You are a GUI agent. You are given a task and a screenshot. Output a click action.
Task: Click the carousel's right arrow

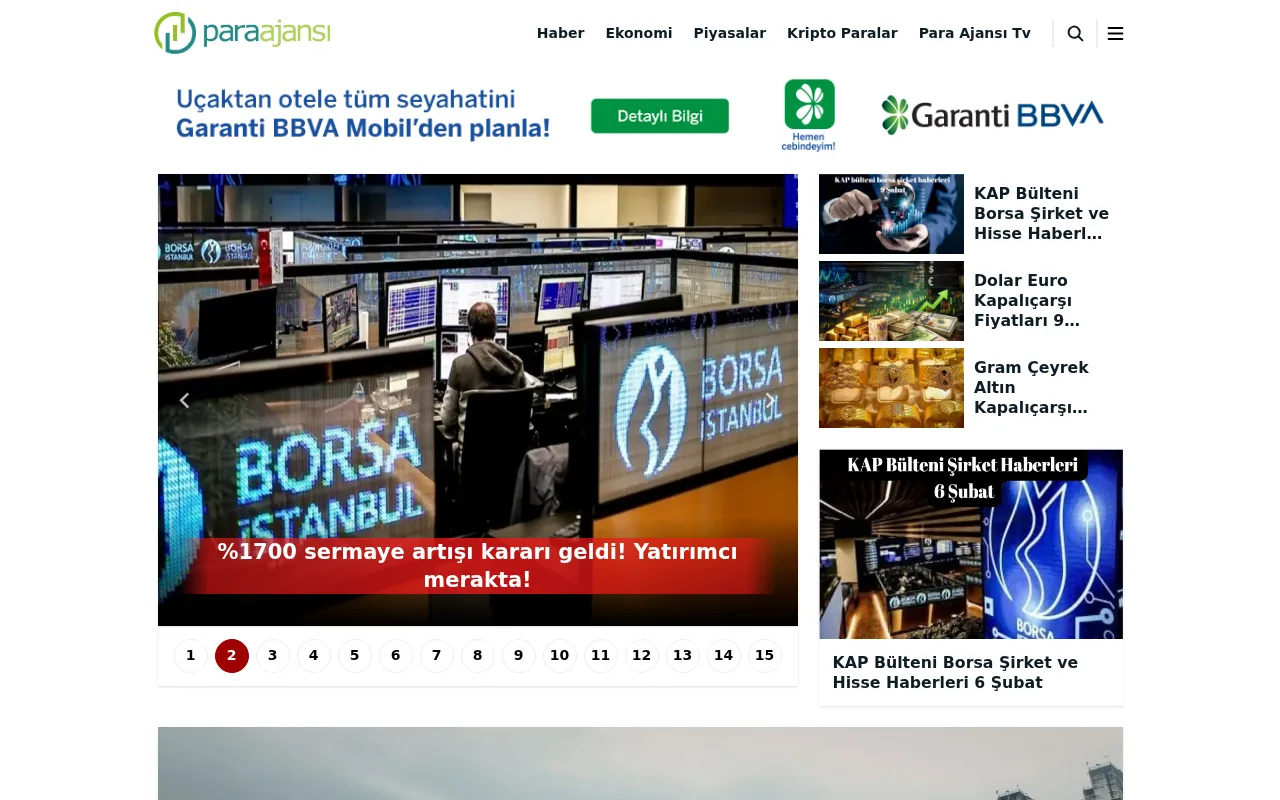[x=771, y=400]
